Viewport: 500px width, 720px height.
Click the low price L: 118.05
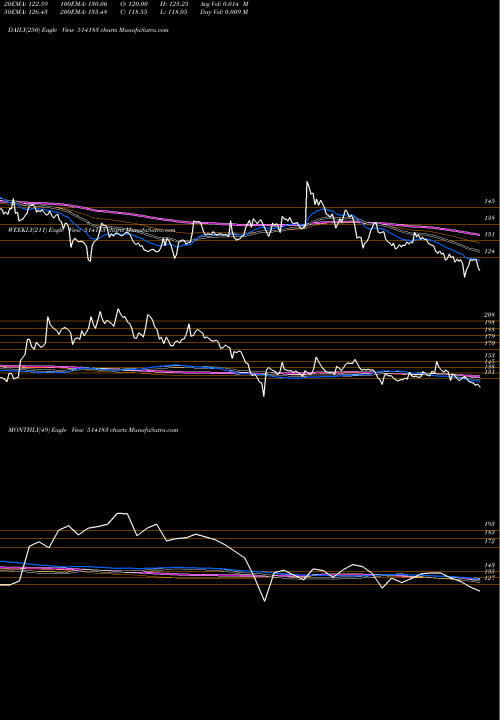[x=174, y=12]
